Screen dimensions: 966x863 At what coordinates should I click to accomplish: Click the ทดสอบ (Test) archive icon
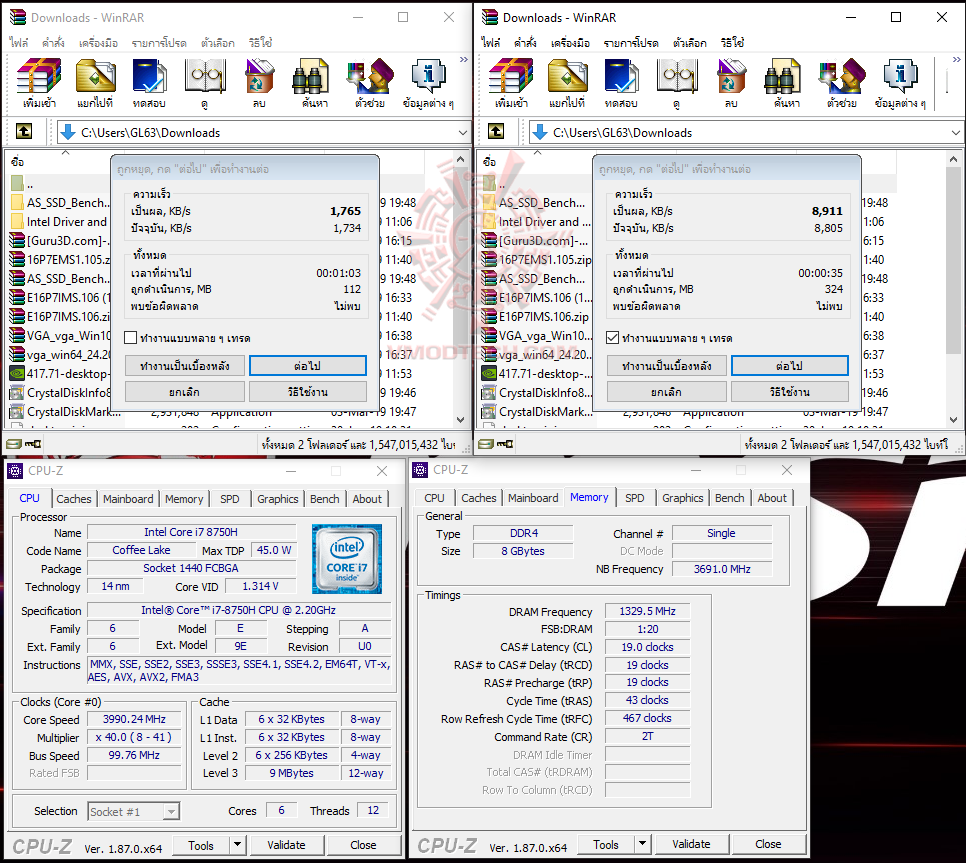149,80
